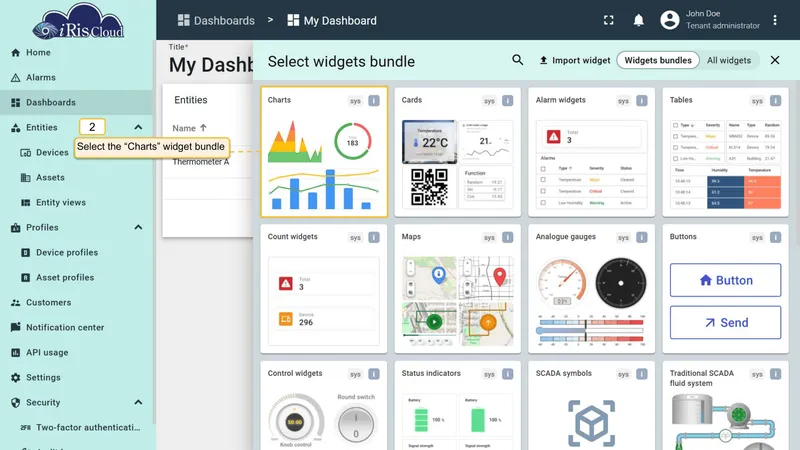Search widget bundles with magnifier icon
The width and height of the screenshot is (800, 450).
[x=517, y=60]
